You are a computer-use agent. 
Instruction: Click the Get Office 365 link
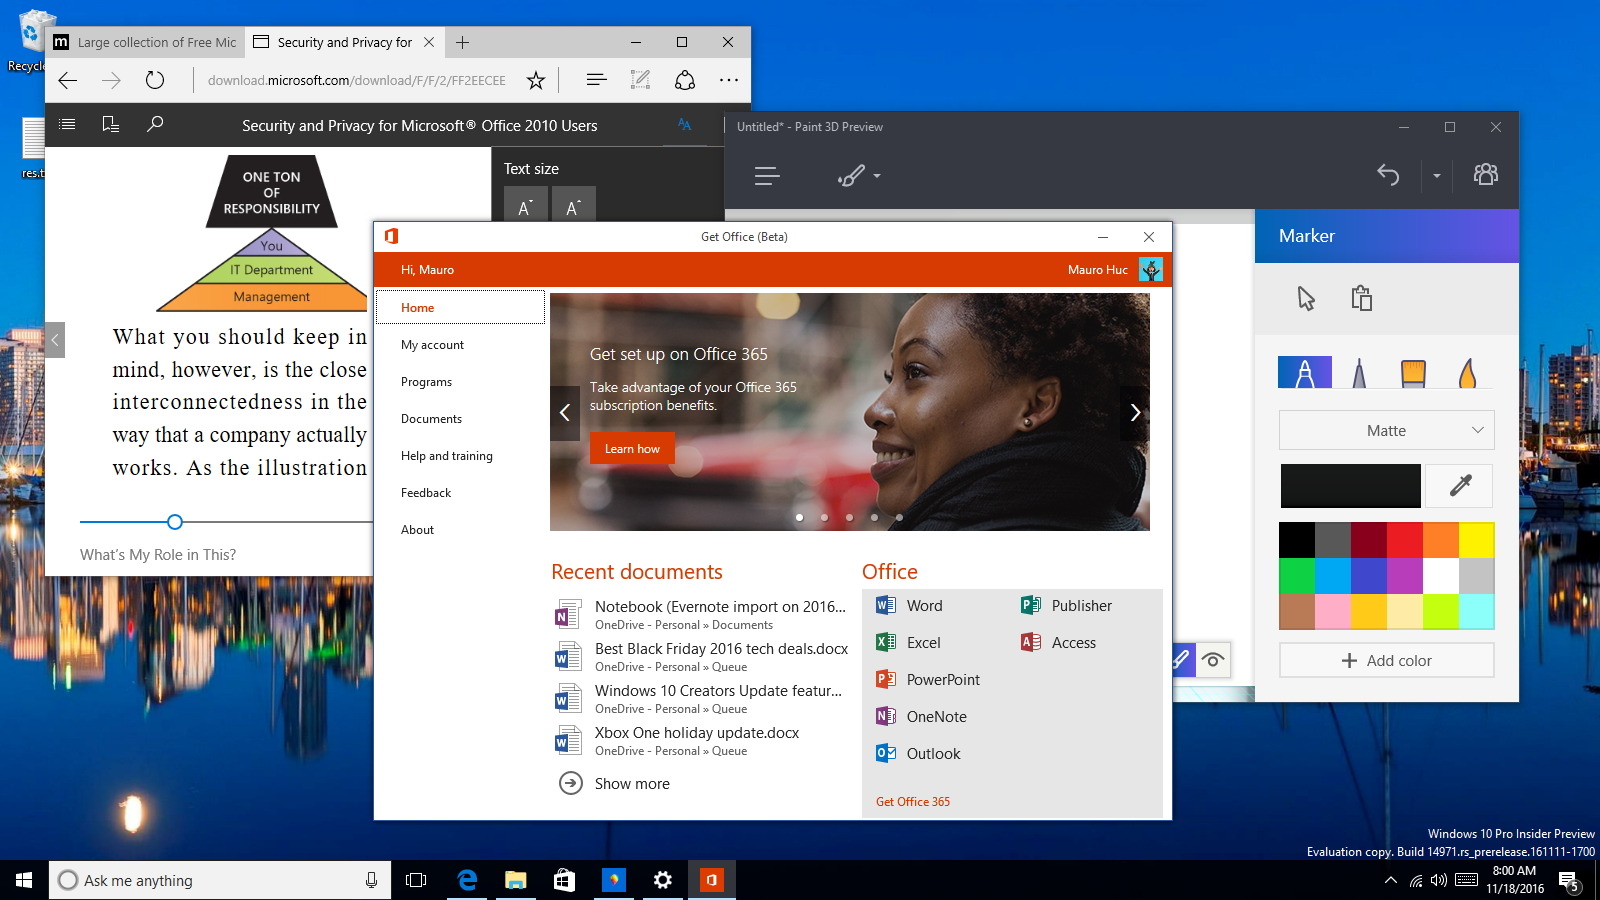pos(913,801)
